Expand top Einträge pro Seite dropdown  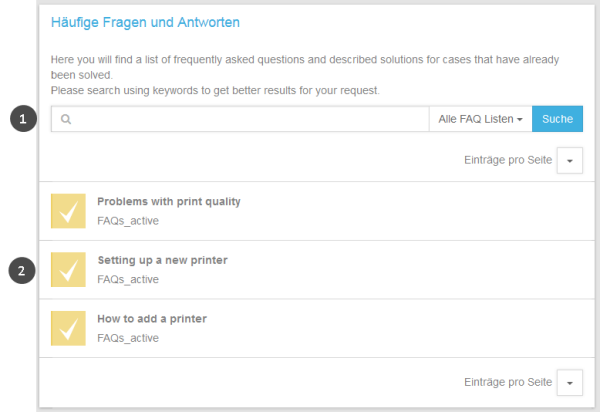point(570,160)
